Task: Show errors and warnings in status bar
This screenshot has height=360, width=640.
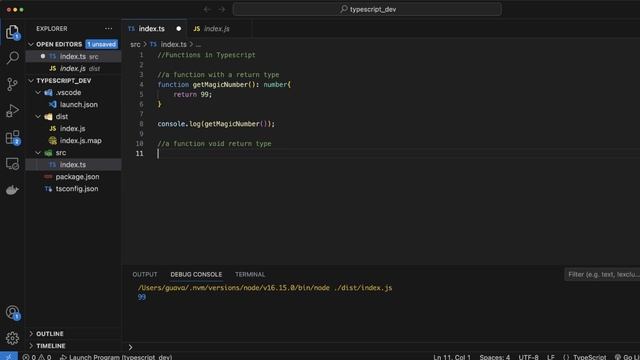Action: [37, 357]
